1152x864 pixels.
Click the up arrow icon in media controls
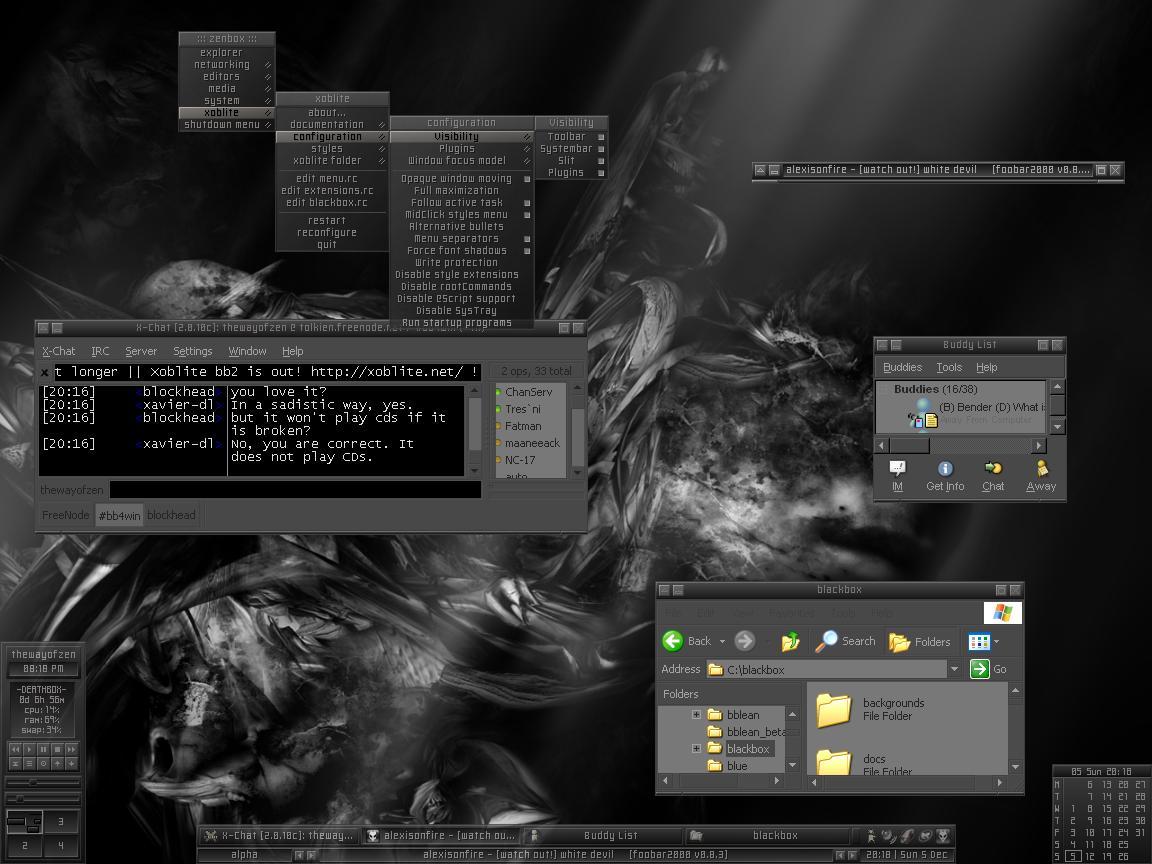pyautogui.click(x=57, y=764)
